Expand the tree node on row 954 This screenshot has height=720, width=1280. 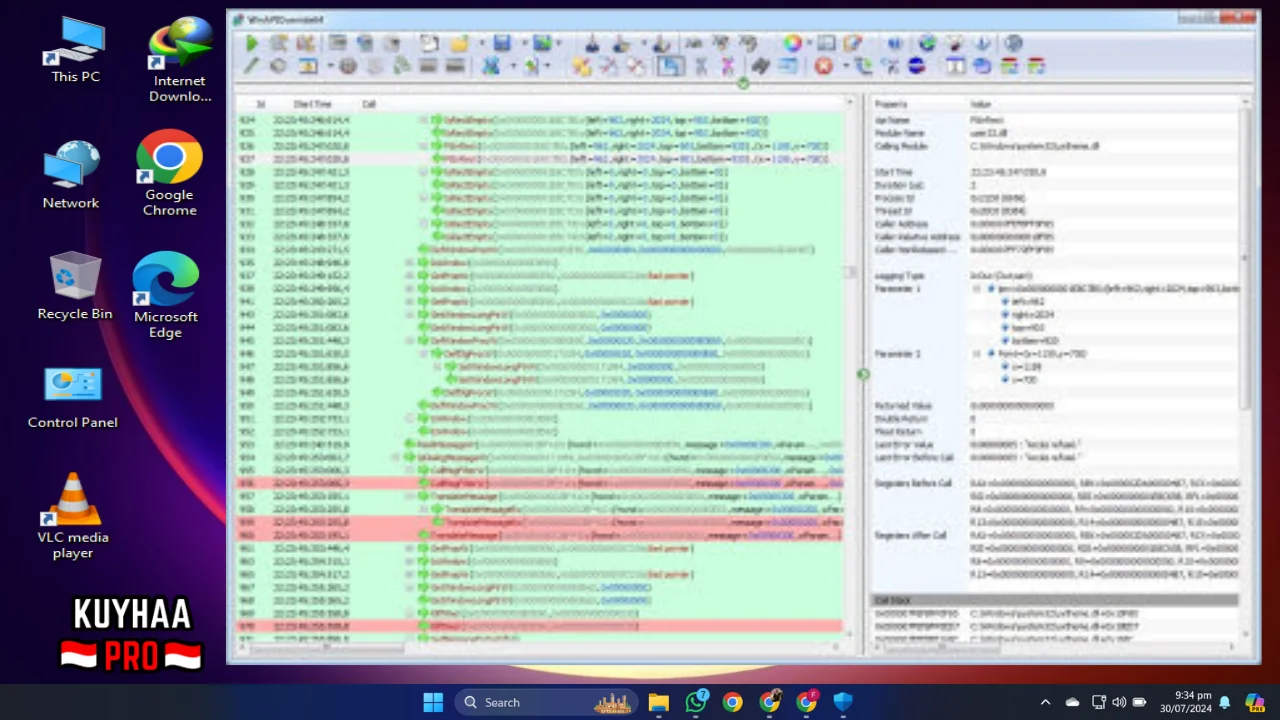pyautogui.click(x=396, y=457)
